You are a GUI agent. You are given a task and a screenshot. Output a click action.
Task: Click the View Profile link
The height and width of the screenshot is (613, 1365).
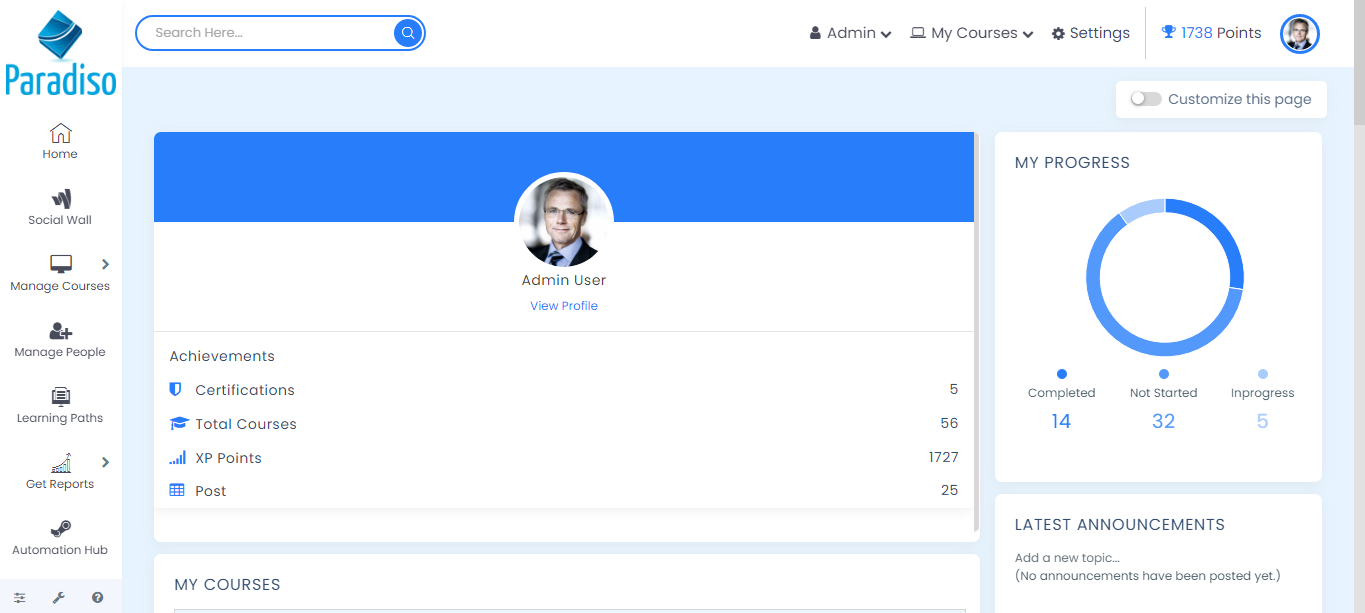point(564,306)
